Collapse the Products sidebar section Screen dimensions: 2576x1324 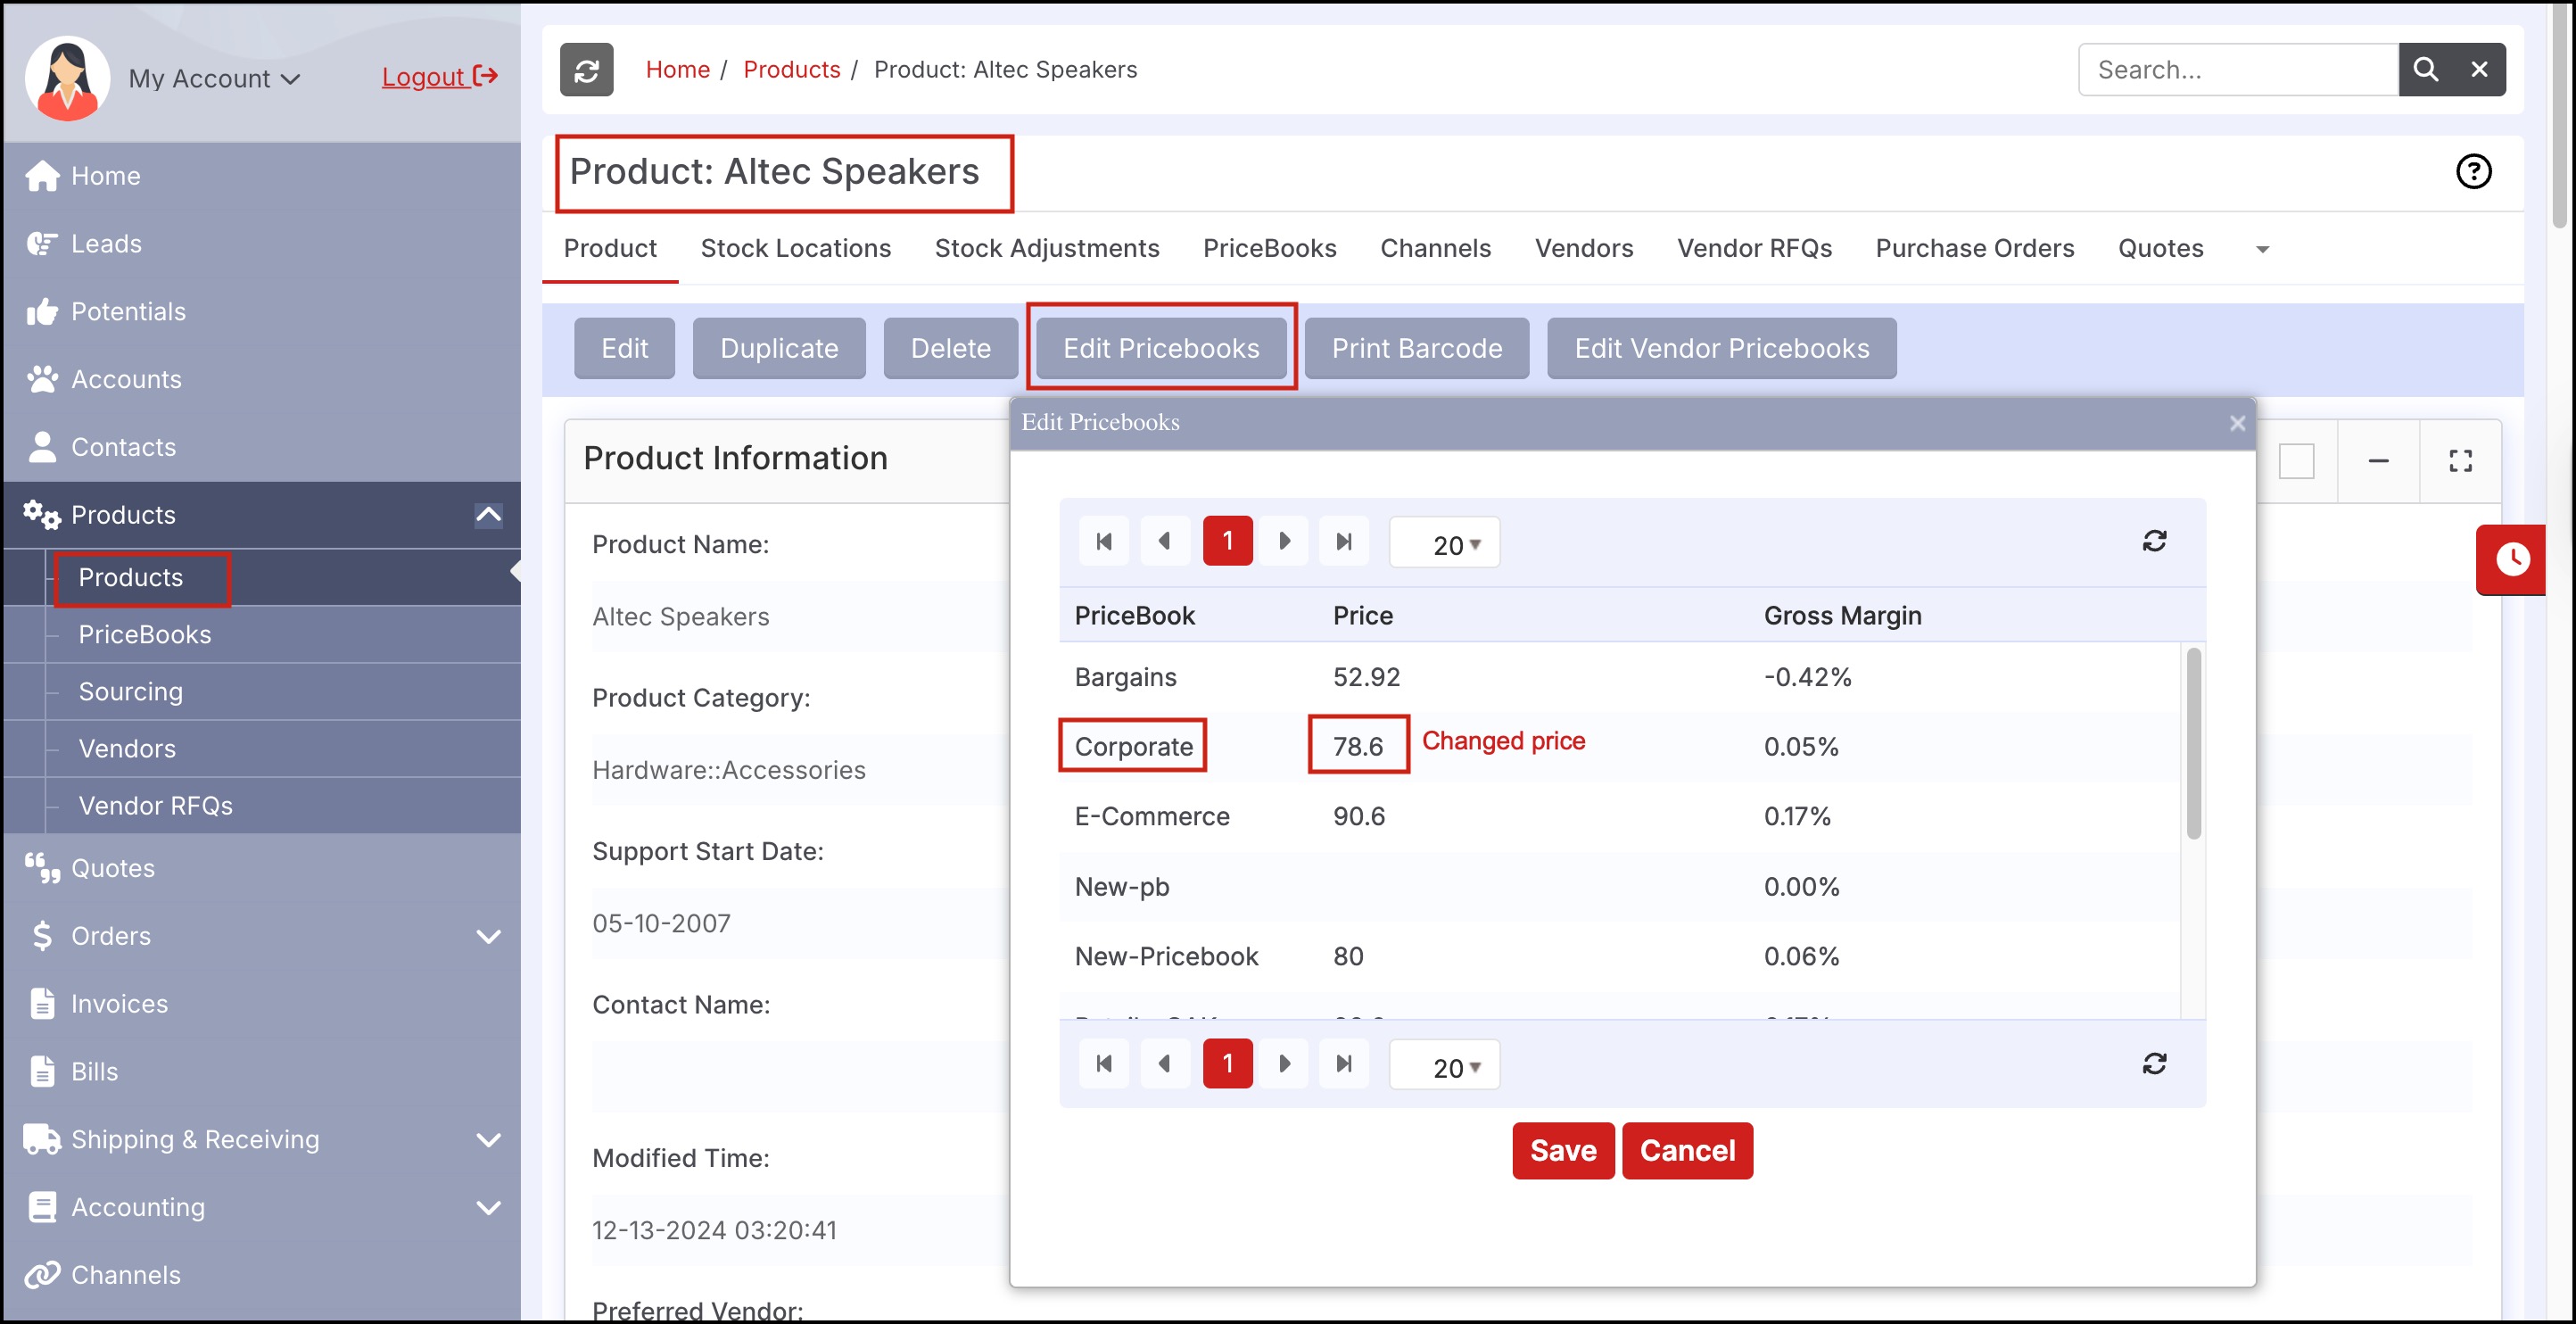tap(488, 515)
